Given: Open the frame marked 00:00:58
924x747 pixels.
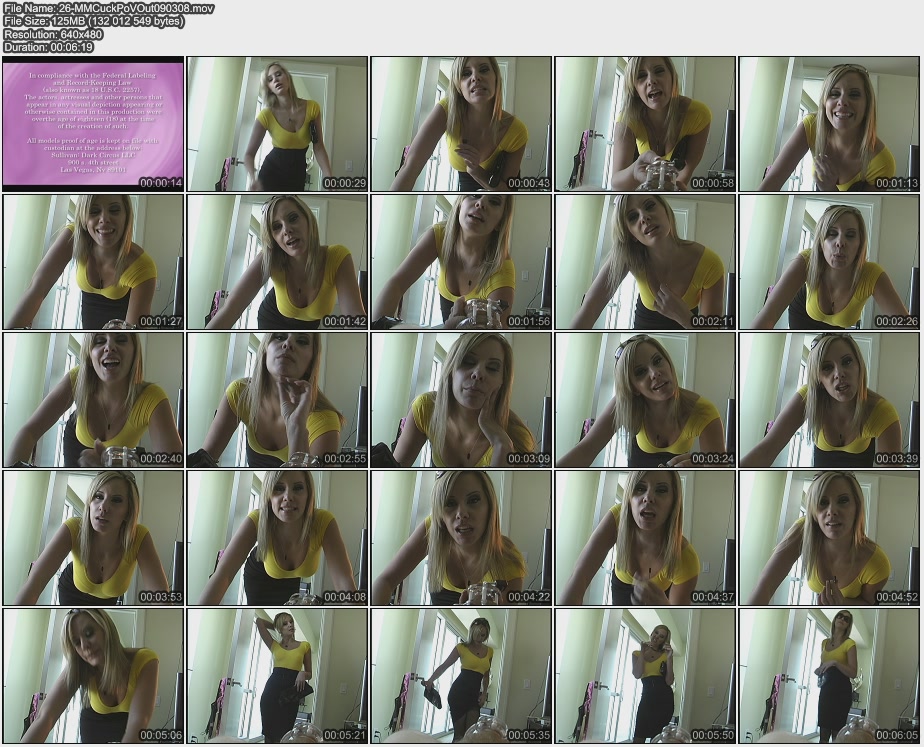Looking at the screenshot, I should coord(645,124).
